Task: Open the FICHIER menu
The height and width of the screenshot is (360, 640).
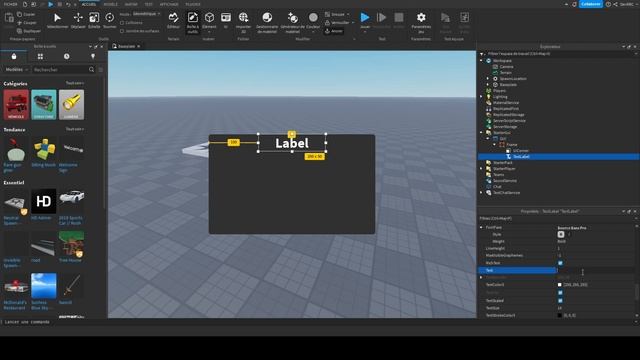Action: [11, 4]
